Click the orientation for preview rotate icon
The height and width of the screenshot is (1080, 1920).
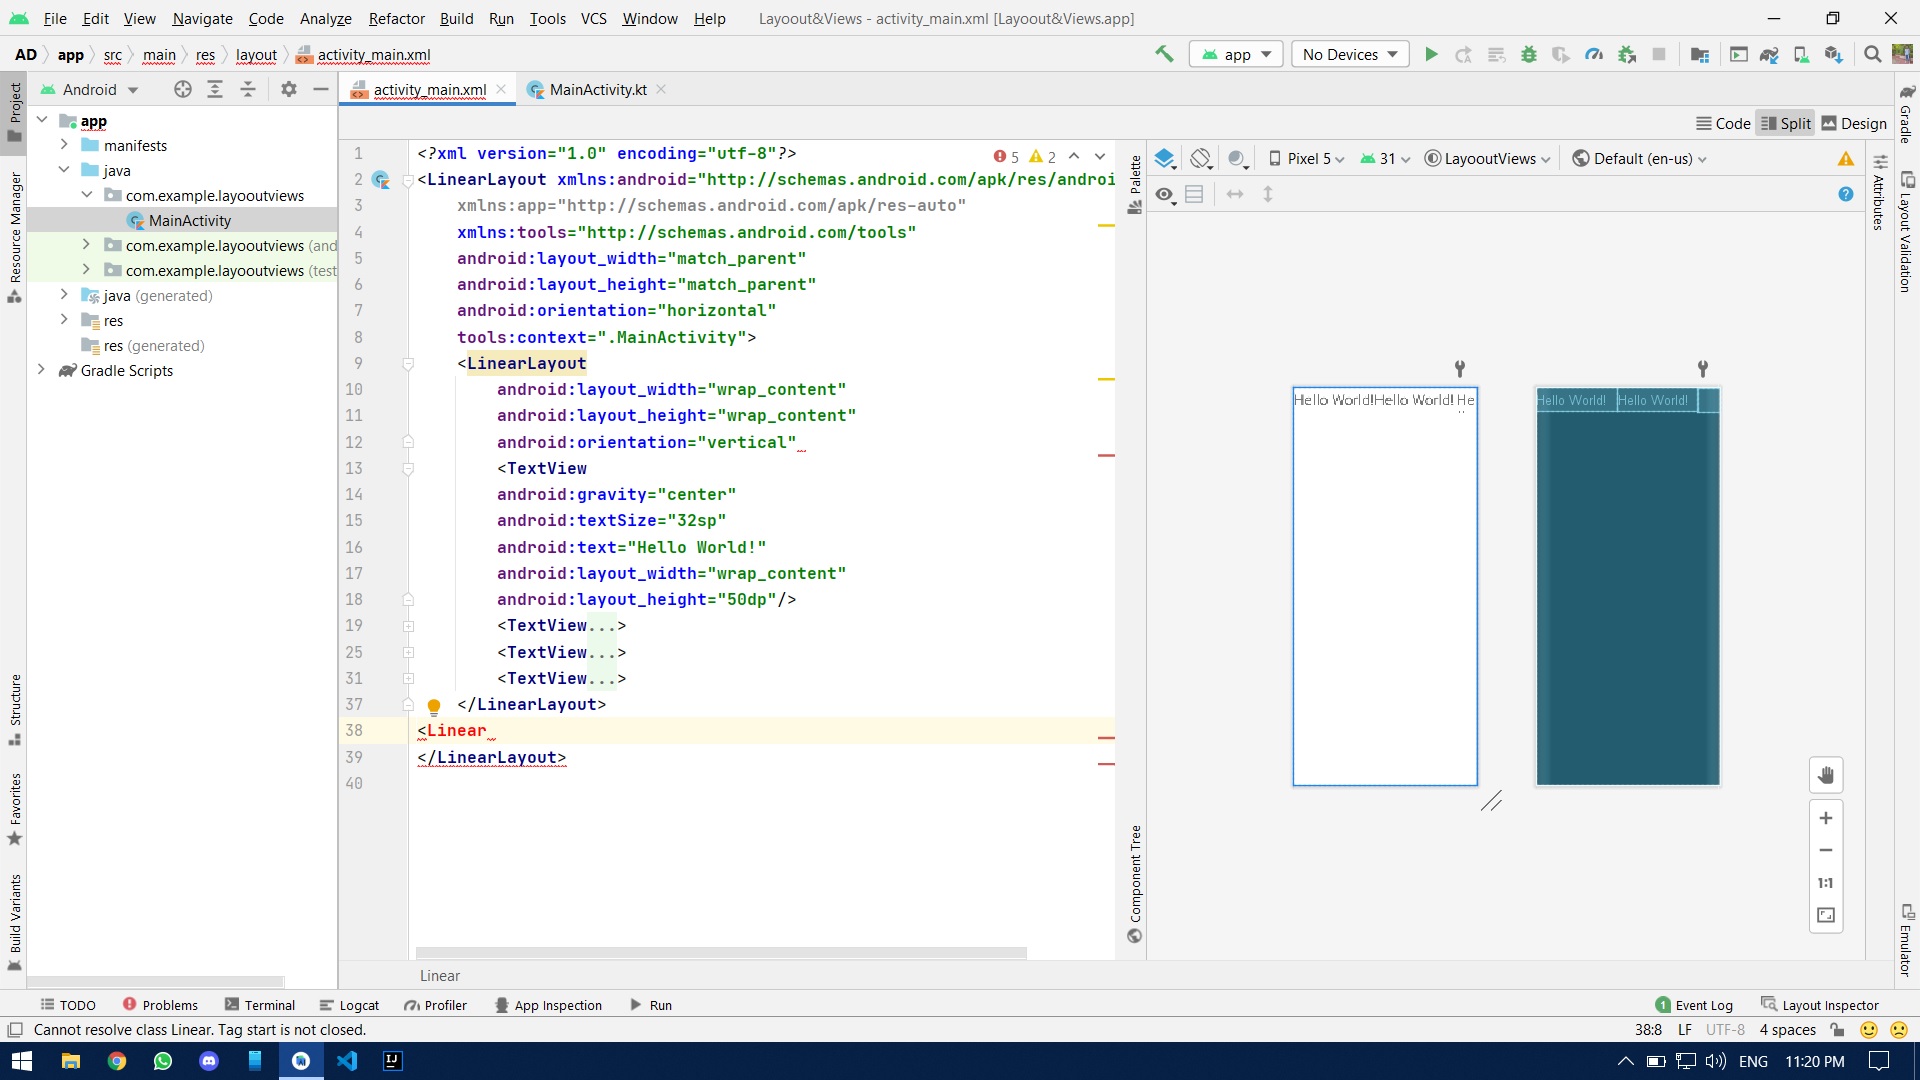click(1201, 158)
